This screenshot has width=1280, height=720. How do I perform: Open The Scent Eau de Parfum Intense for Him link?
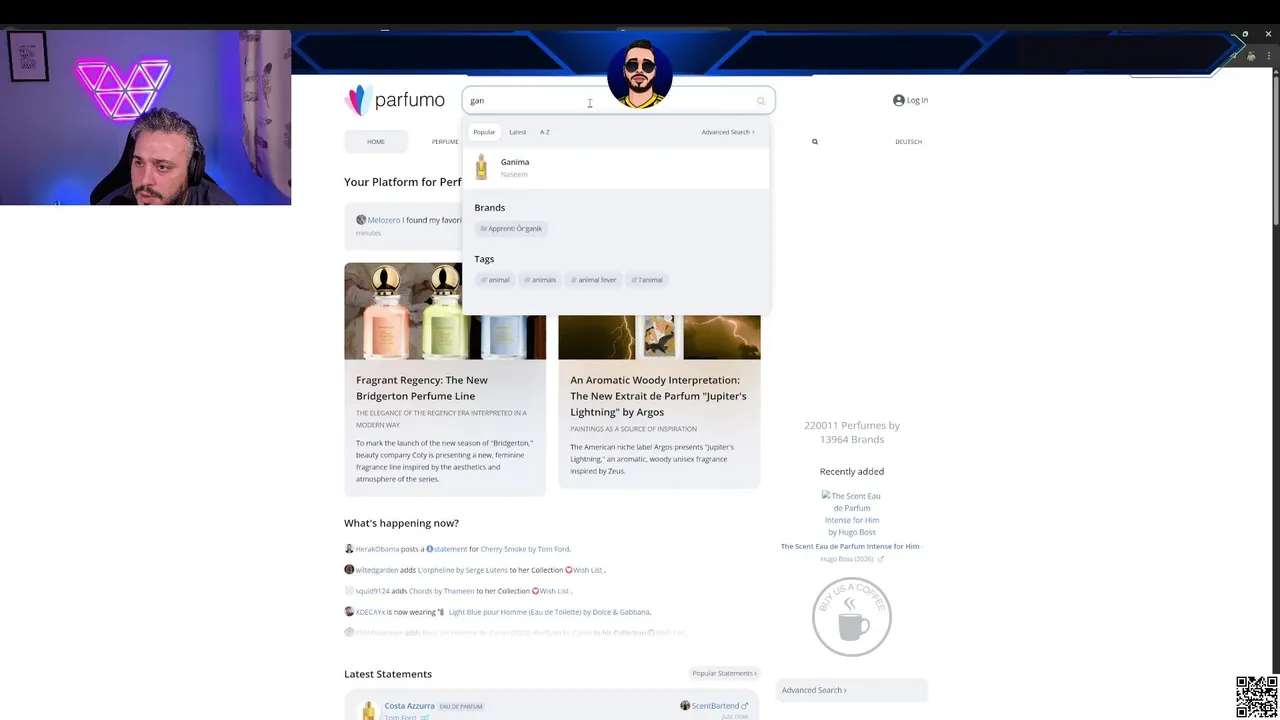point(850,546)
